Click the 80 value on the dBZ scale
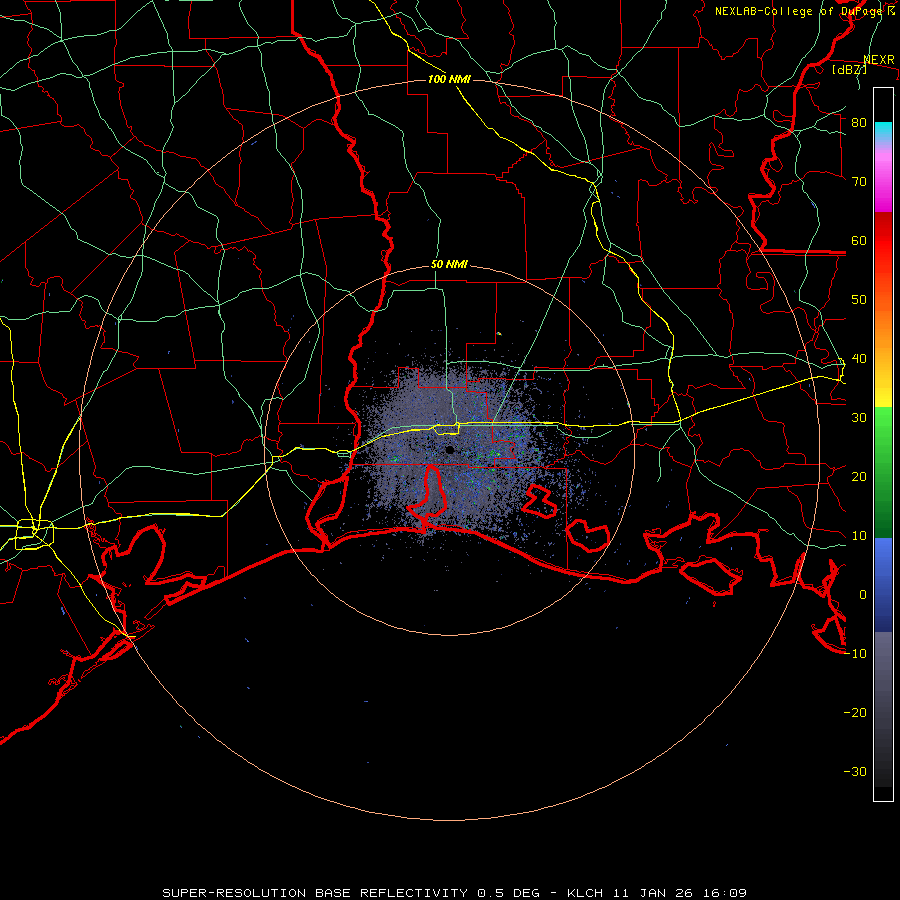This screenshot has width=900, height=900. (x=859, y=122)
